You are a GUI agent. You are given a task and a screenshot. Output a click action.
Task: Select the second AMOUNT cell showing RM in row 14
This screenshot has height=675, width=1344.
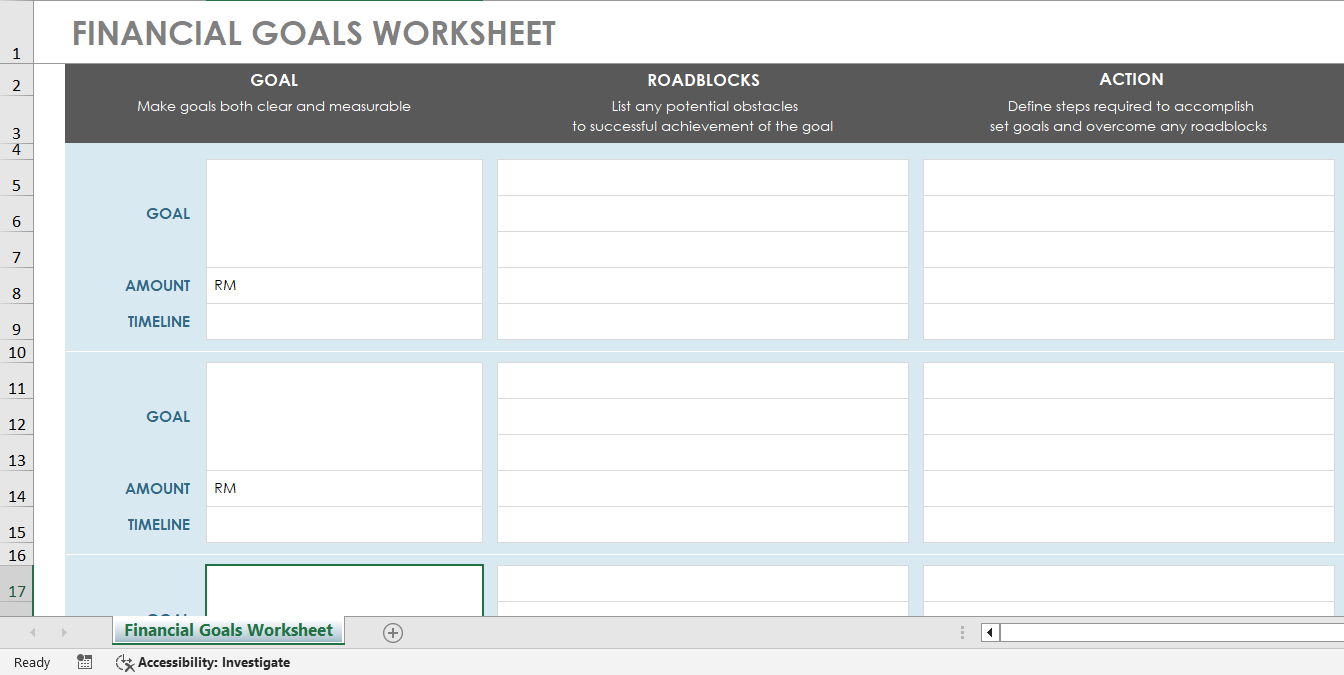(344, 489)
